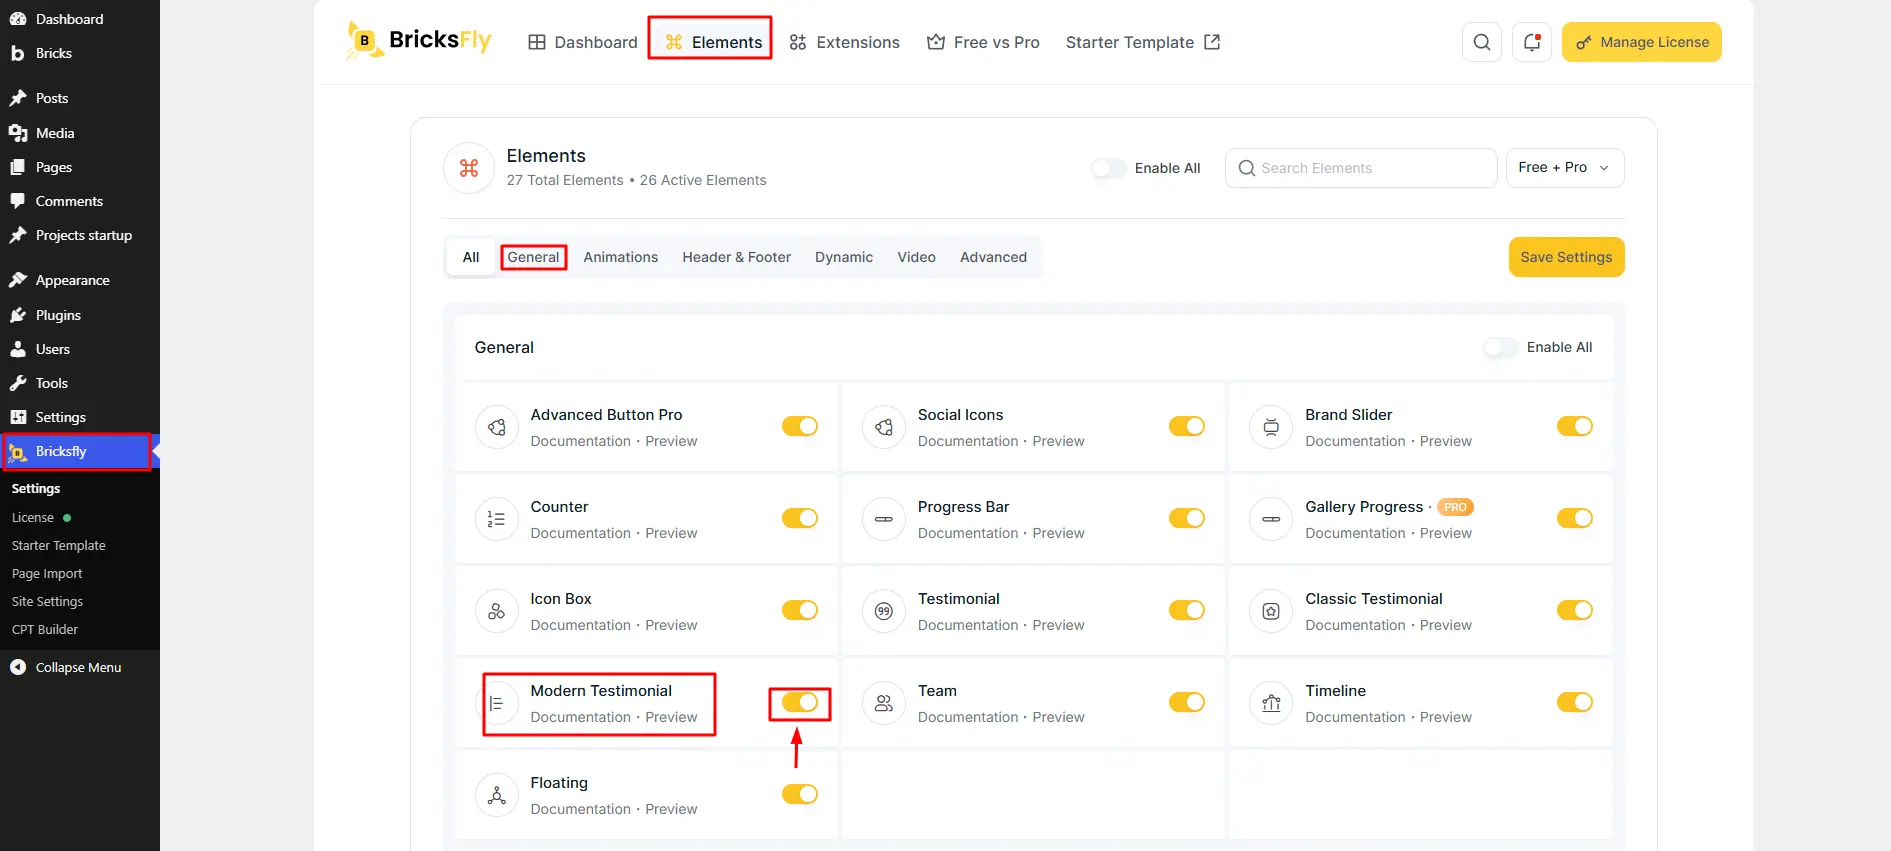1891x851 pixels.
Task: Open License under Bricksfly sidebar menu
Action: (x=33, y=518)
